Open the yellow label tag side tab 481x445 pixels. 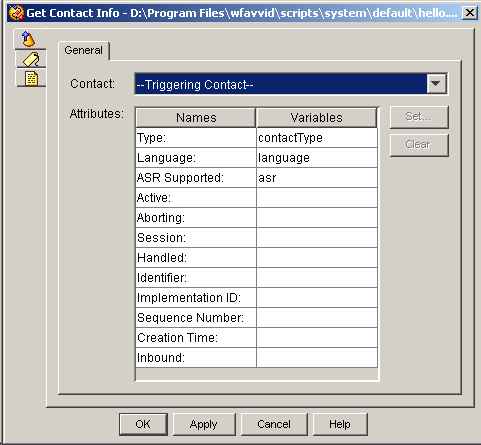pyautogui.click(x=31, y=59)
